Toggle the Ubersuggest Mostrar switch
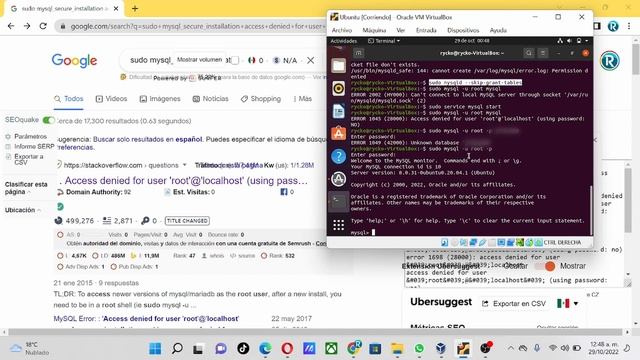Screen dimensions: 640x360 (546, 266)
